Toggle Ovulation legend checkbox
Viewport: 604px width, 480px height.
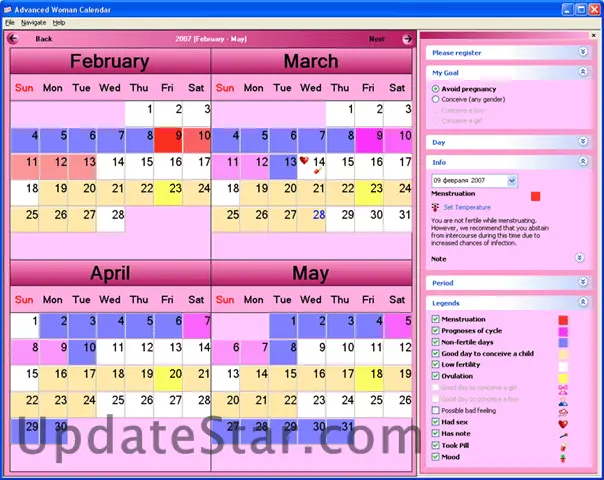435,376
